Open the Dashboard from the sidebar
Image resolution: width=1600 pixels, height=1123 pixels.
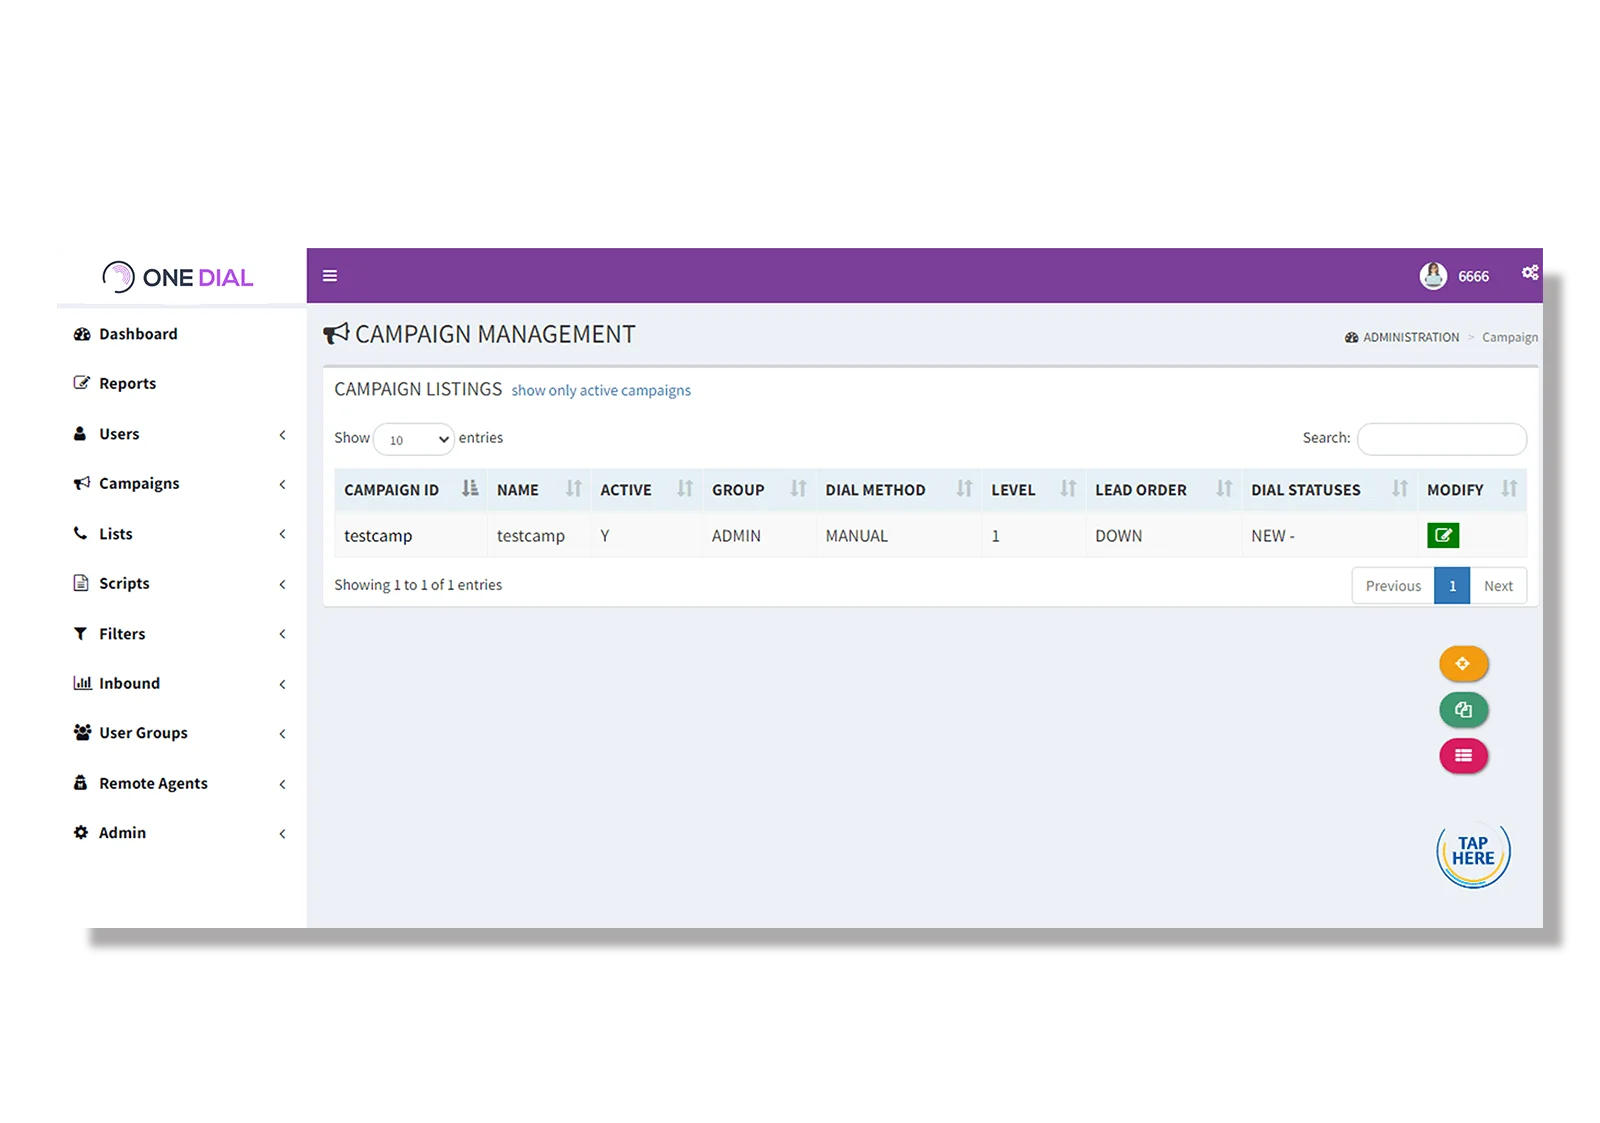tap(137, 333)
